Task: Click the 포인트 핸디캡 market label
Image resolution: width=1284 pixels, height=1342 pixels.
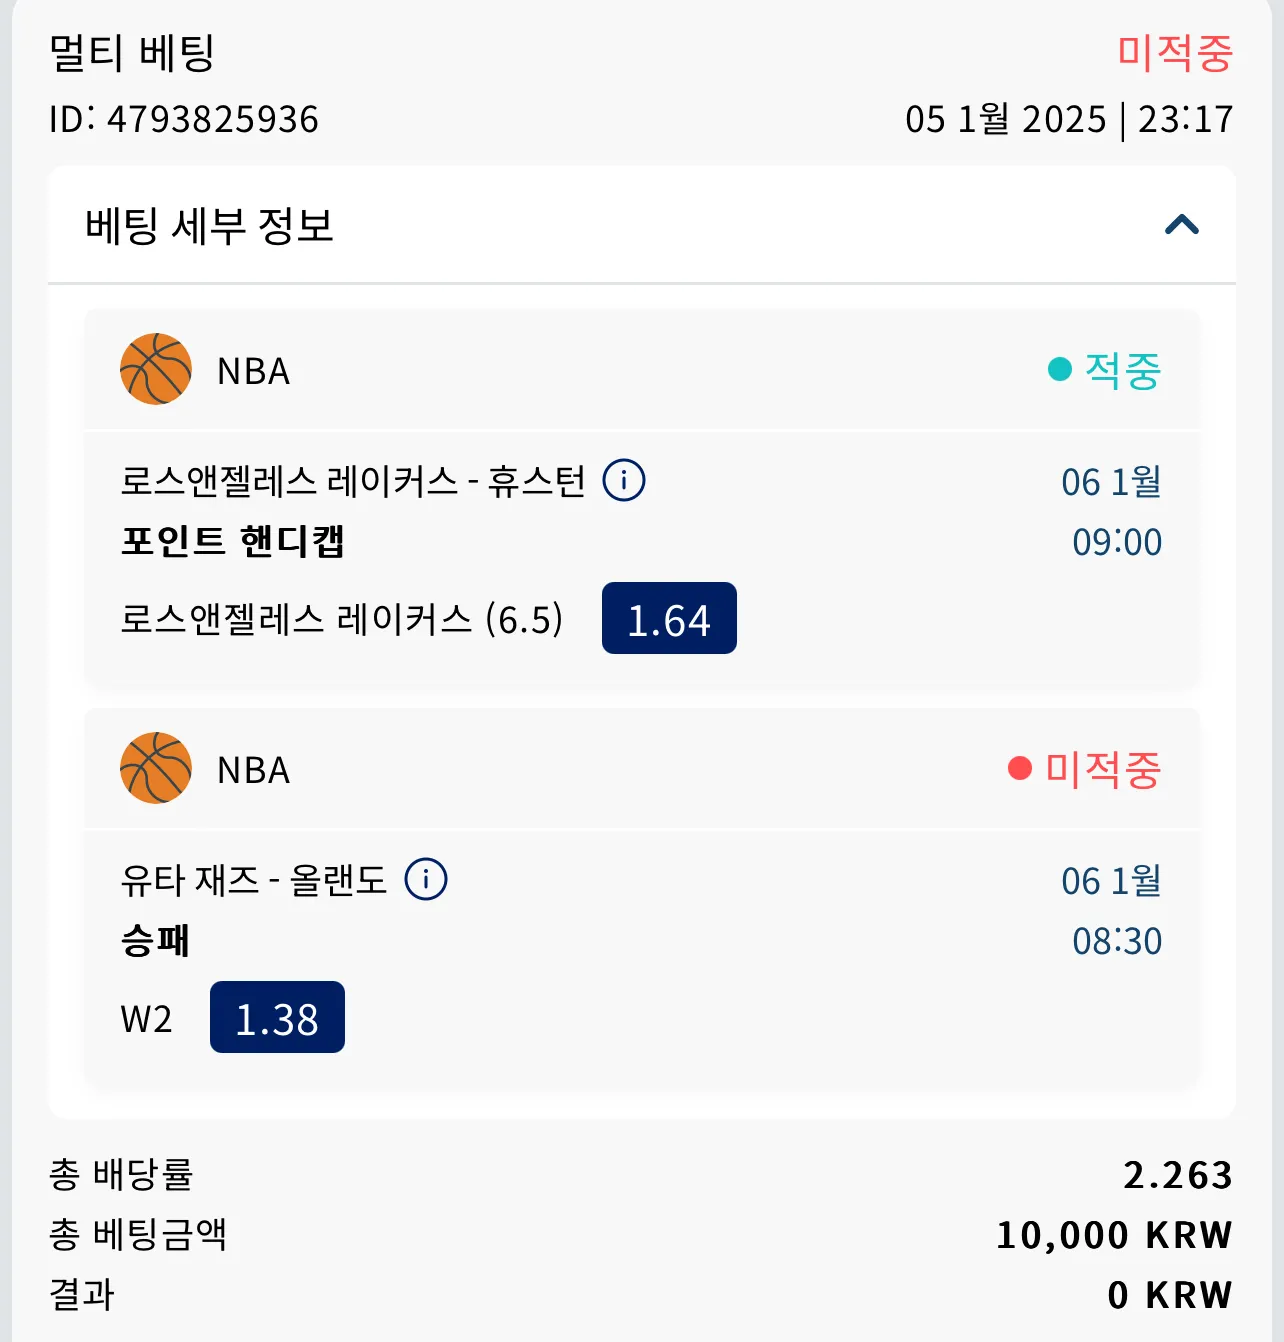Action: pos(233,541)
